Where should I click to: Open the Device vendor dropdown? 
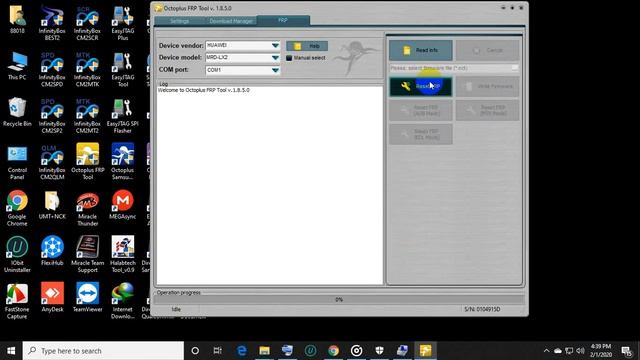(276, 45)
